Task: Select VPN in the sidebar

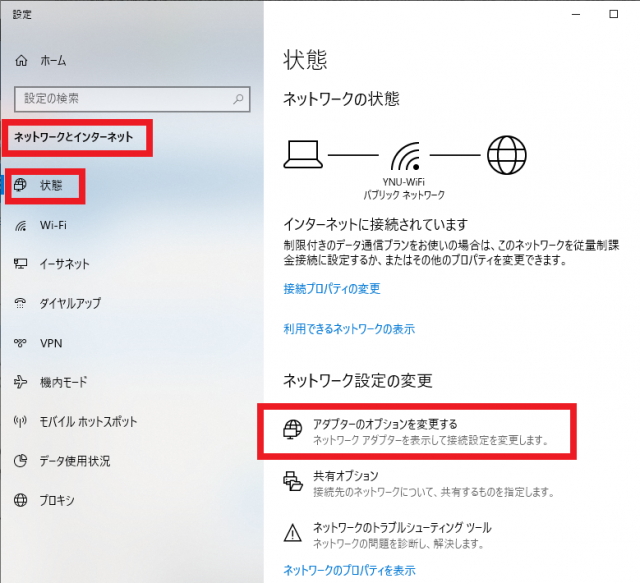Action: tap(51, 343)
